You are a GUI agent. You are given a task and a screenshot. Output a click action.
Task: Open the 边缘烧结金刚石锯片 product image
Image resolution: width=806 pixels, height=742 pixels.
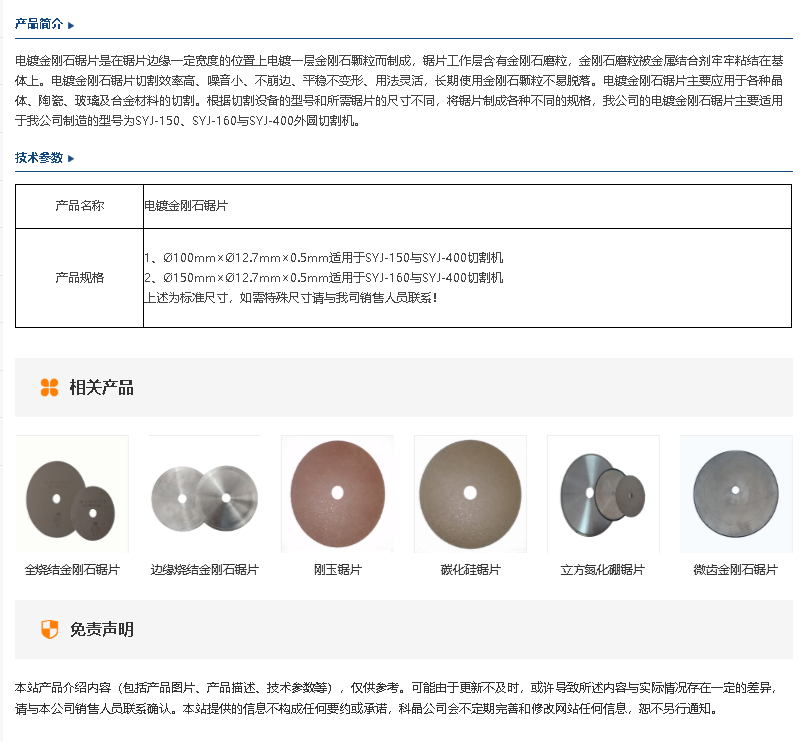tap(204, 495)
